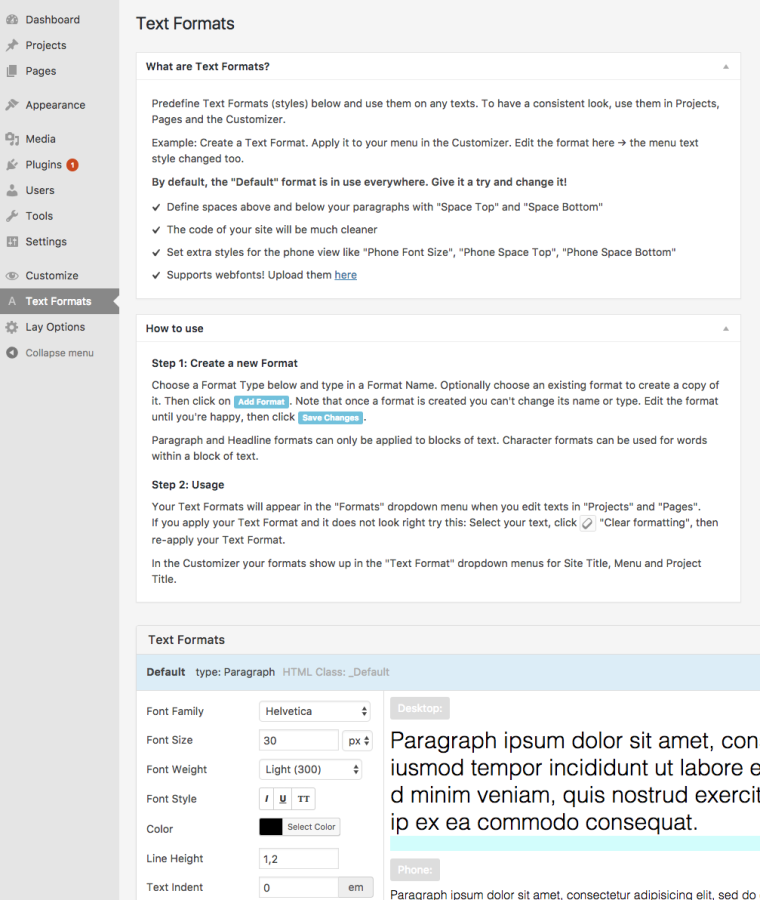Viewport: 760px width, 900px height.
Task: Collapse the 'What are Text Formats?' panel
Action: pos(725,67)
